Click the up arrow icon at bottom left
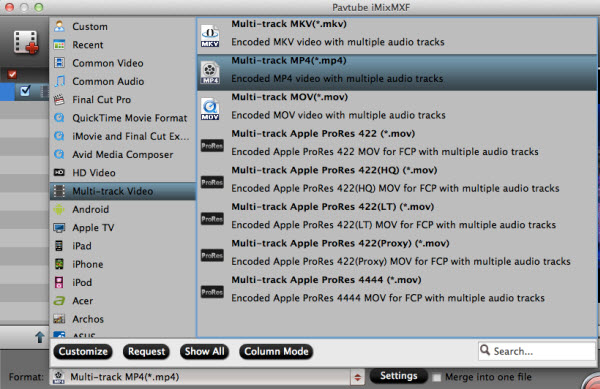600x389 pixels. click(40, 337)
